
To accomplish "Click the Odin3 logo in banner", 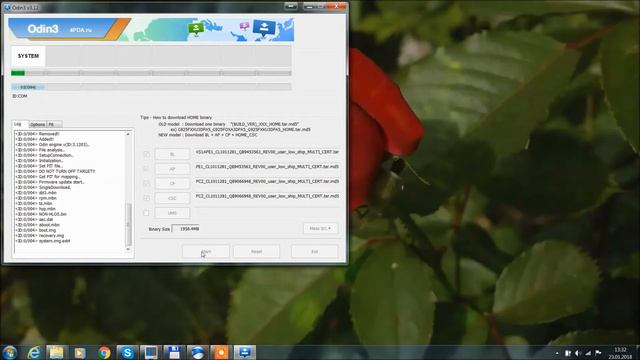I will [x=43, y=29].
